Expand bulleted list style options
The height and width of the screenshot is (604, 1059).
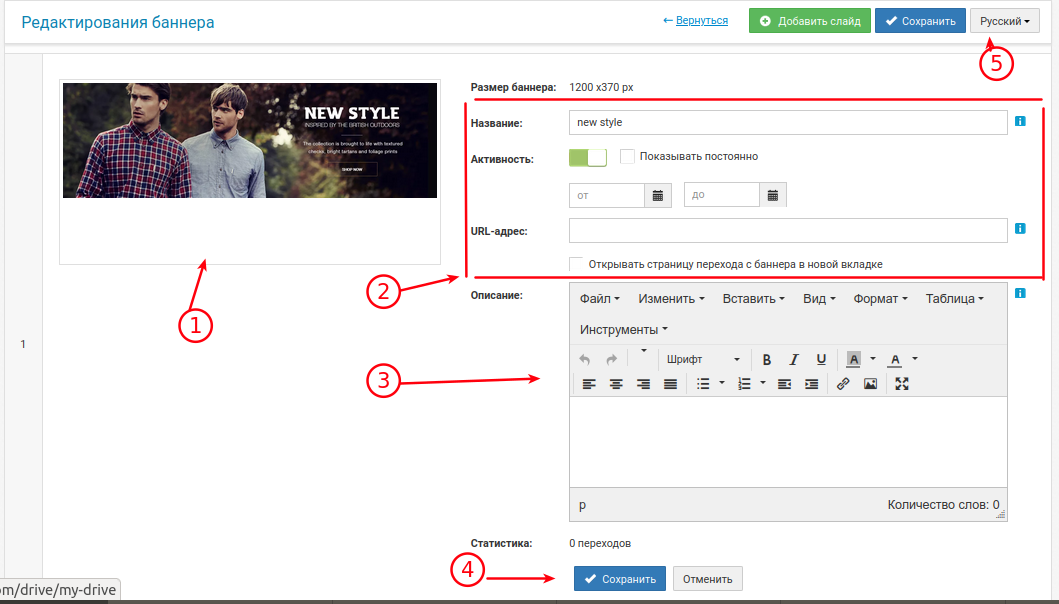coord(721,383)
